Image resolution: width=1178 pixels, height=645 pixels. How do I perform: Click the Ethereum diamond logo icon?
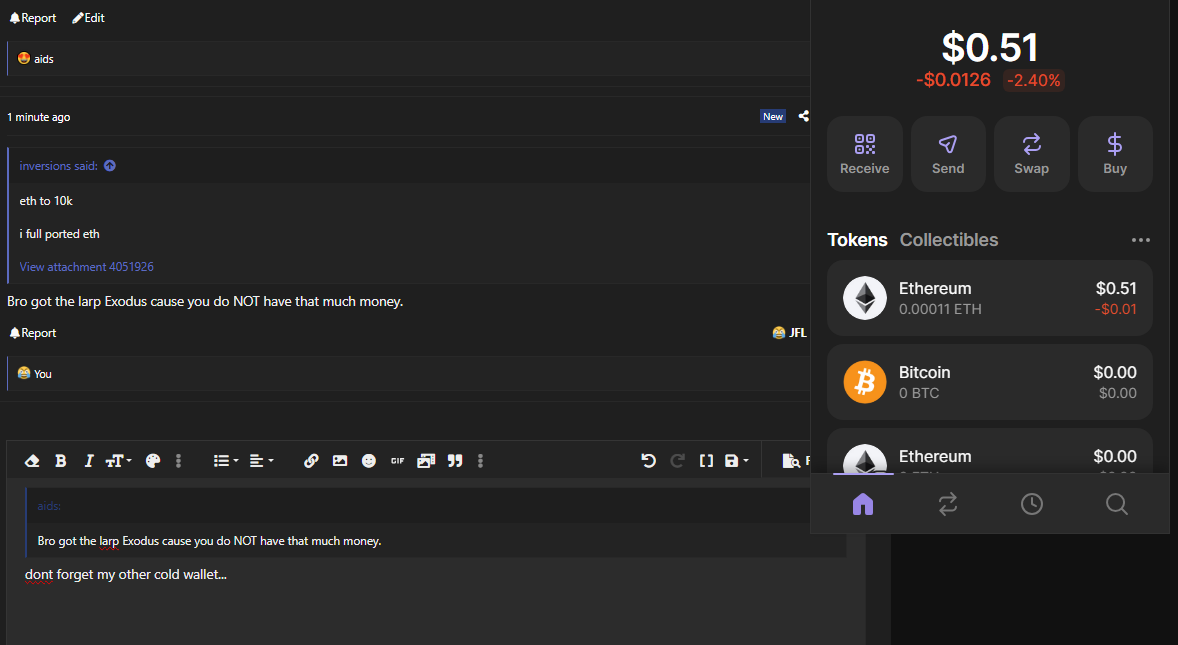[x=865, y=298]
